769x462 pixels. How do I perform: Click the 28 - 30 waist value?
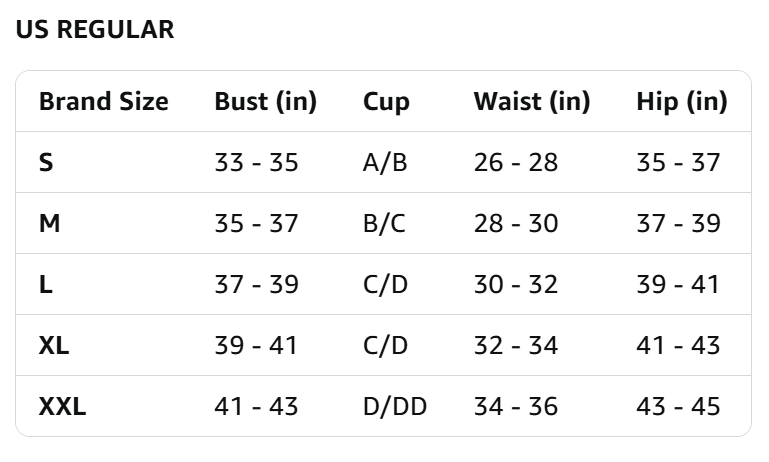point(515,223)
